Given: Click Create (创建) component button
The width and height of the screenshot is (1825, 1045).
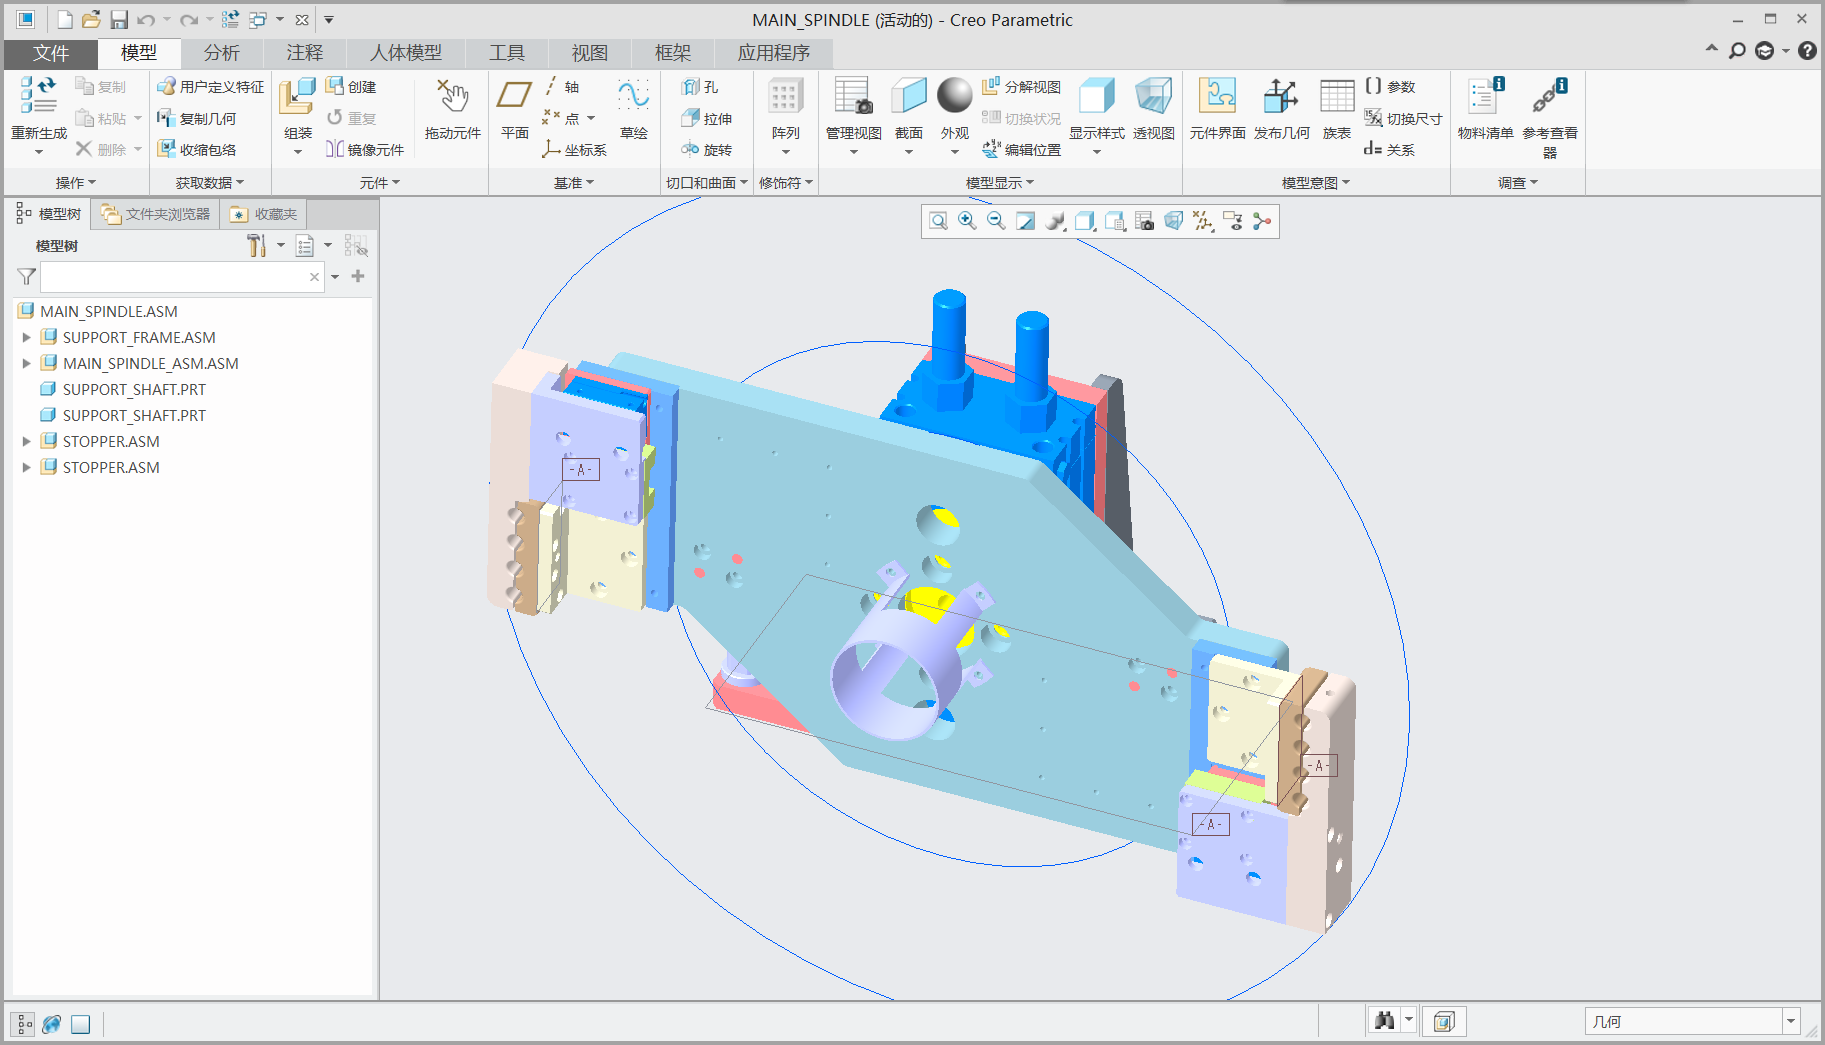Looking at the screenshot, I should click(x=351, y=87).
